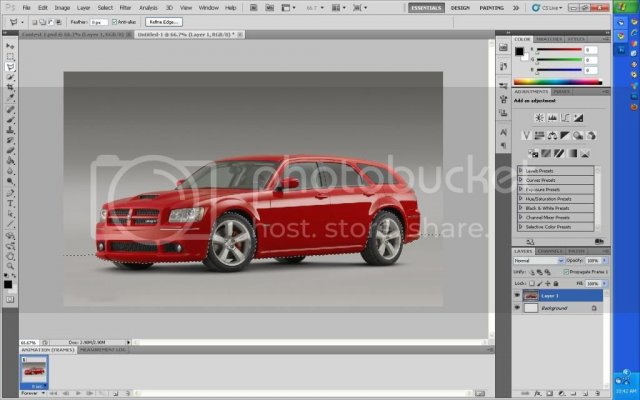Select the Rectangular Marquee tool
This screenshot has width=640, height=400.
point(10,56)
